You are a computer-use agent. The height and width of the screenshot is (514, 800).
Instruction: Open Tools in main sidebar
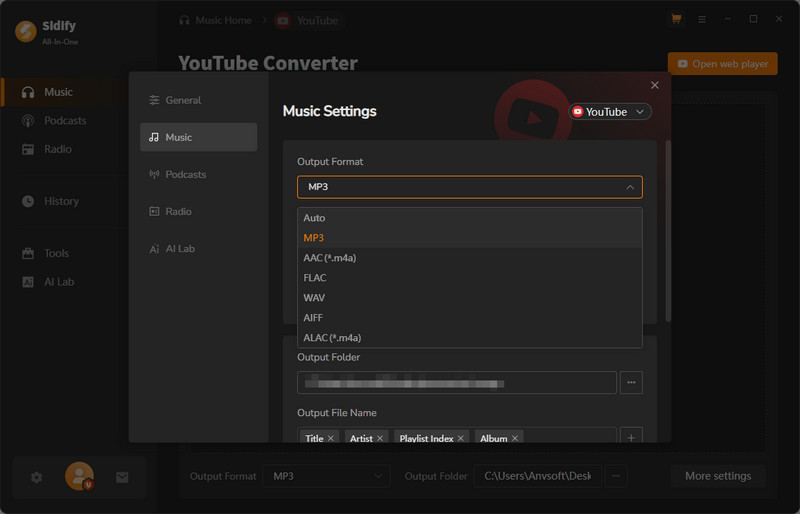[65, 253]
